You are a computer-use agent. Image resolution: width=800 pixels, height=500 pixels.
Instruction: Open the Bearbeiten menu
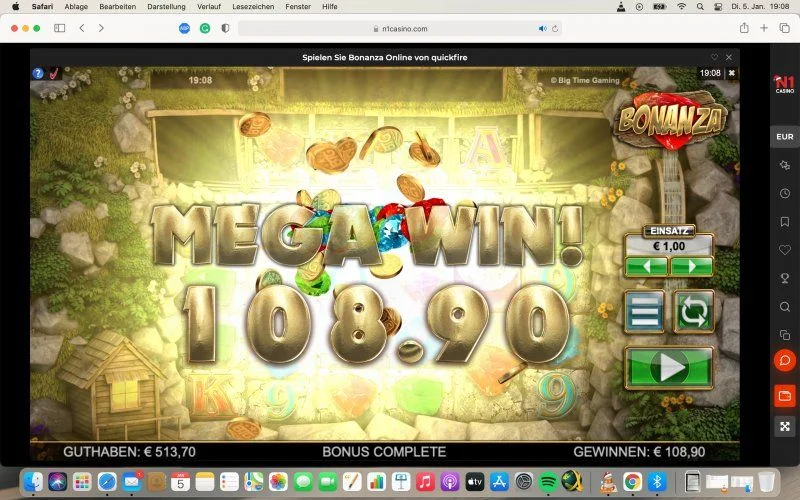(117, 7)
